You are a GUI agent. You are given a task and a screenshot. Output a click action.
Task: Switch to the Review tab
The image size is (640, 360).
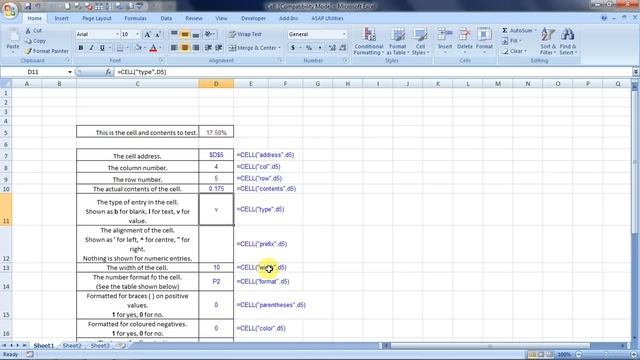pos(194,18)
